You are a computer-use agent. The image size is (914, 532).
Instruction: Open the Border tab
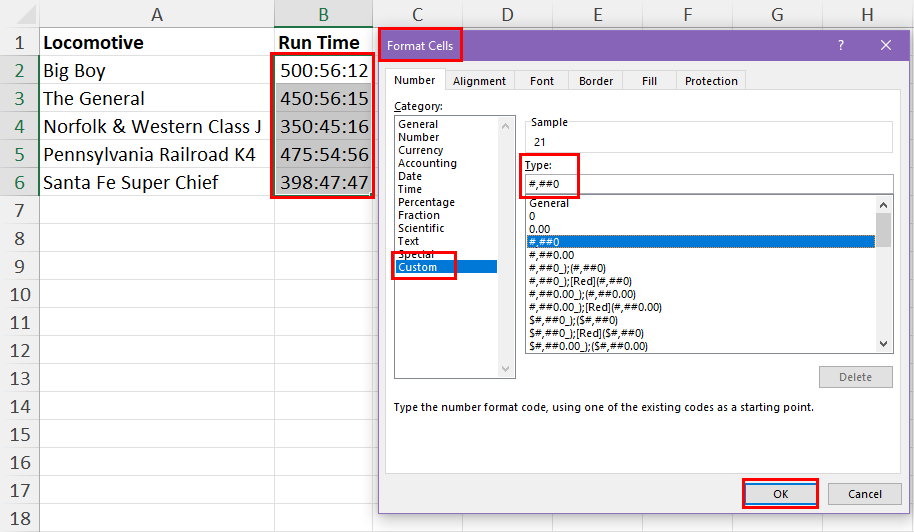(x=596, y=81)
